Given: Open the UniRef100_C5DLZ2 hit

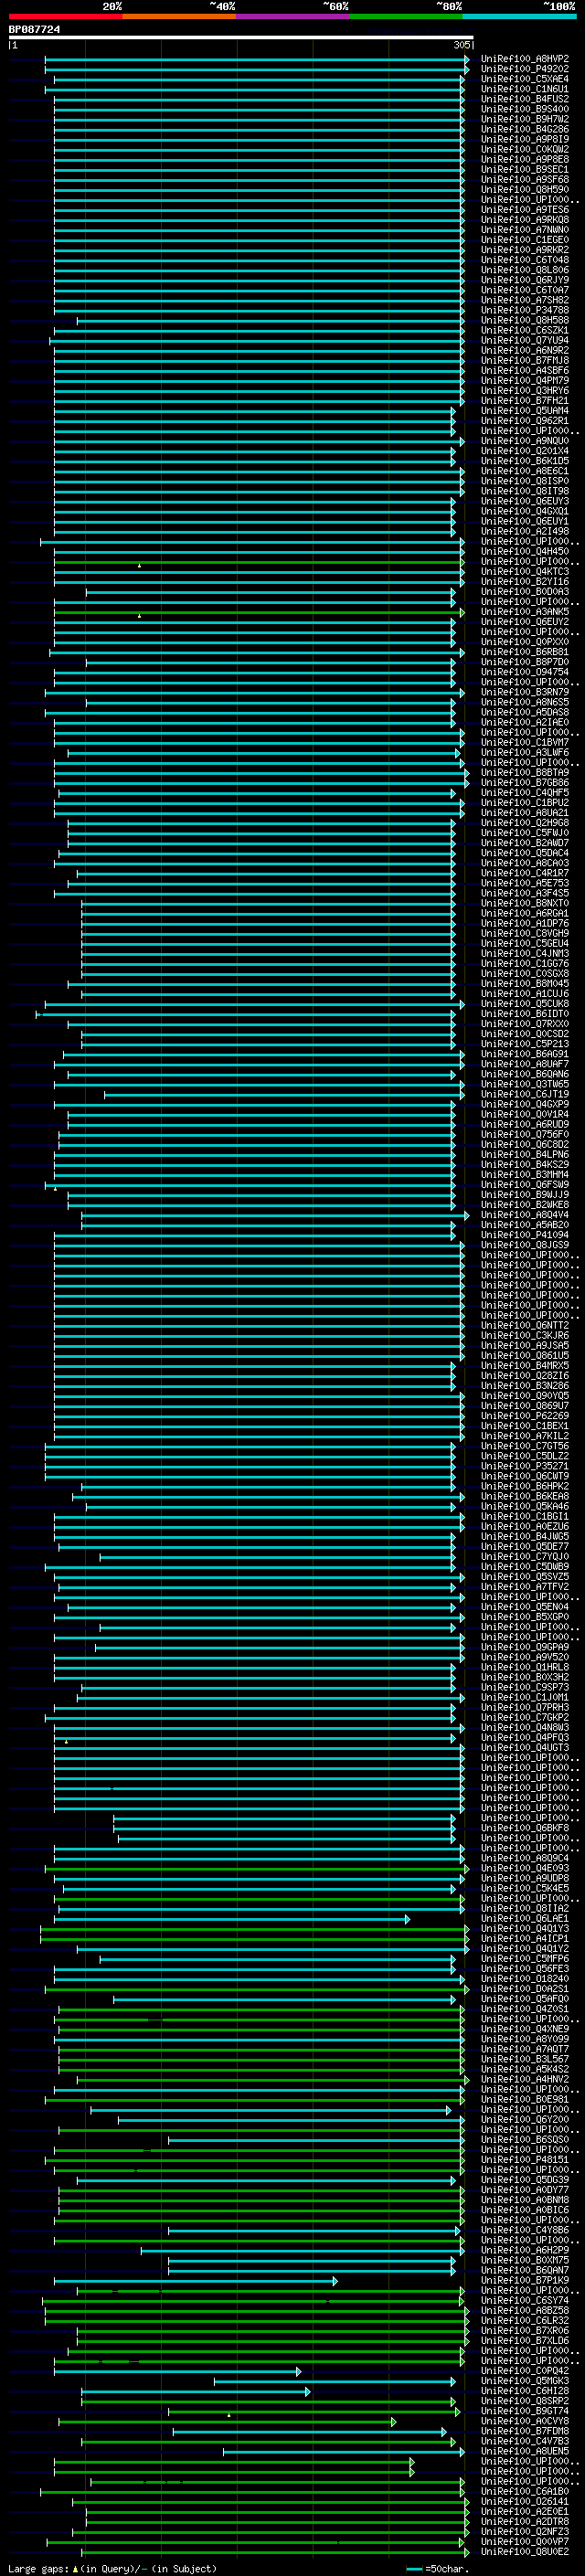Looking at the screenshot, I should [x=525, y=1455].
